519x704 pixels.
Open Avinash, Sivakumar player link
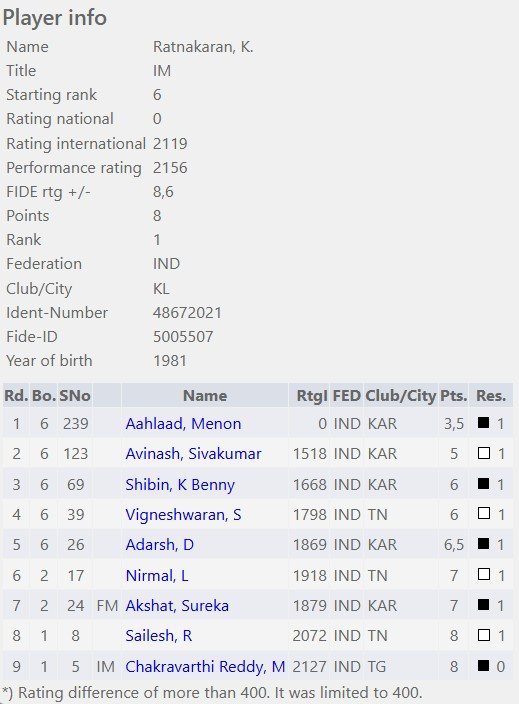coord(193,453)
